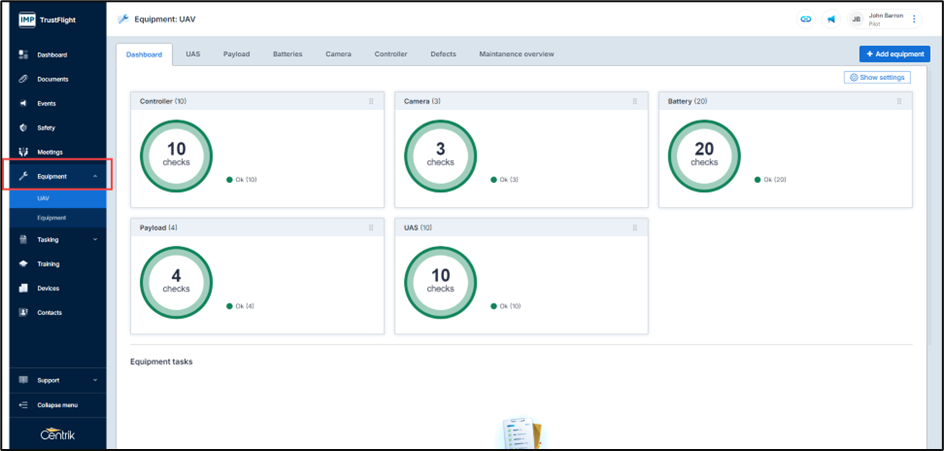Click the announcements megaphone icon in header
The image size is (944, 451).
click(831, 19)
